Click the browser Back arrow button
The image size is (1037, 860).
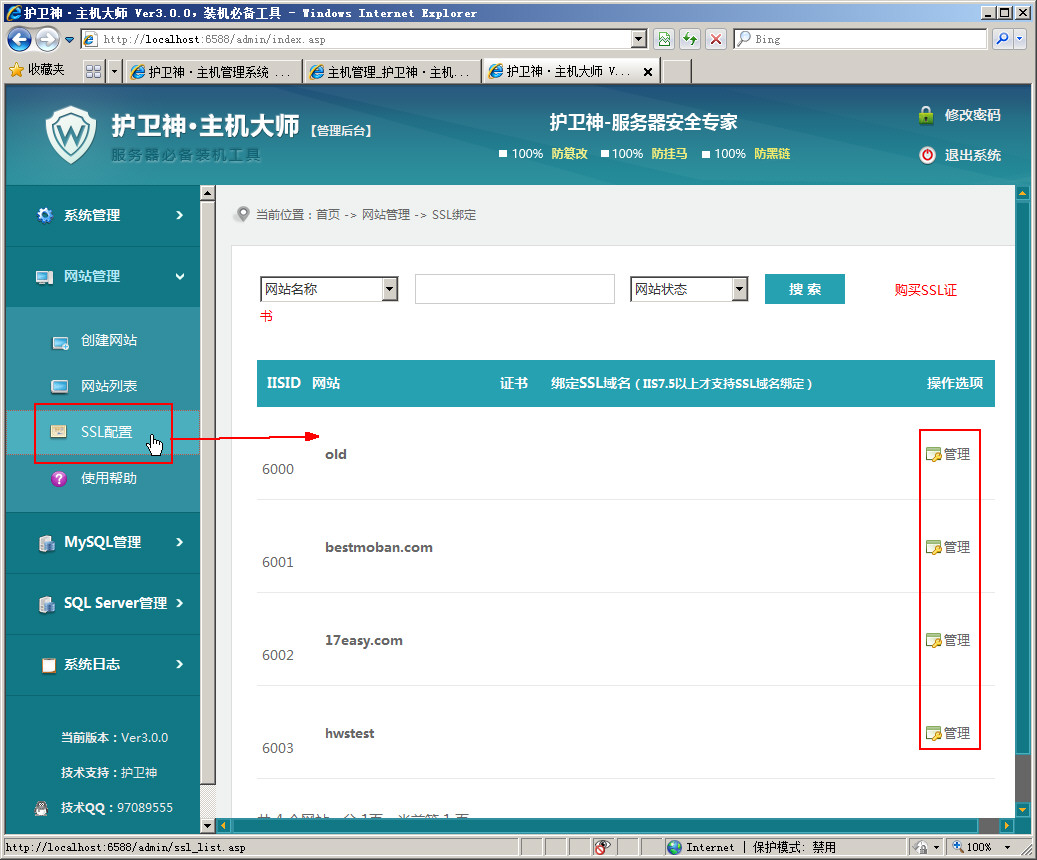point(19,40)
